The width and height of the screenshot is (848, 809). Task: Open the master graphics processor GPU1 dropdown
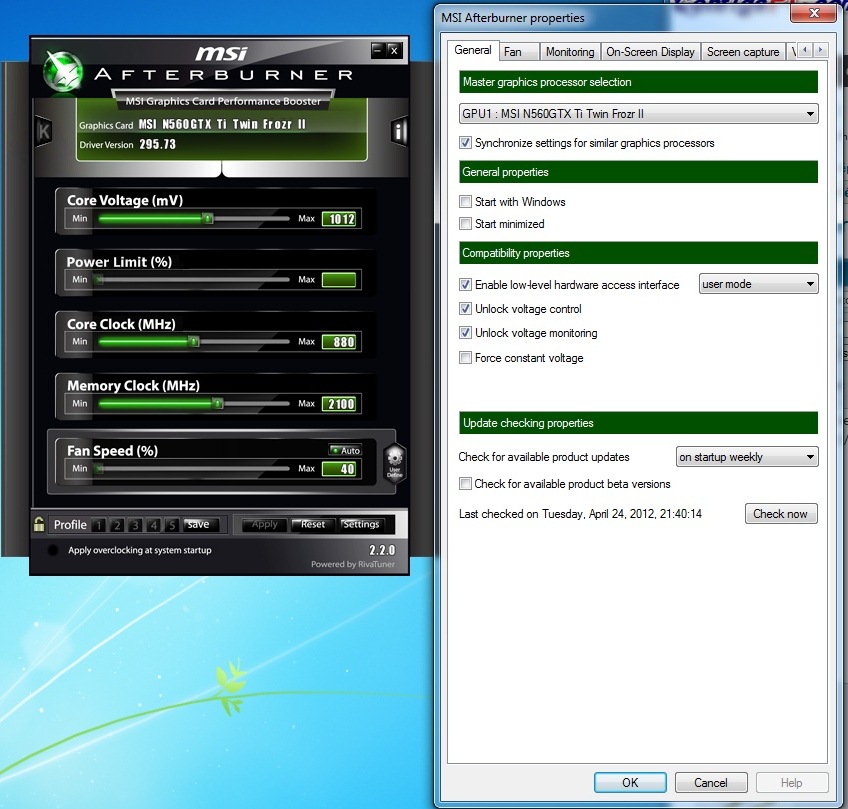click(x=638, y=114)
